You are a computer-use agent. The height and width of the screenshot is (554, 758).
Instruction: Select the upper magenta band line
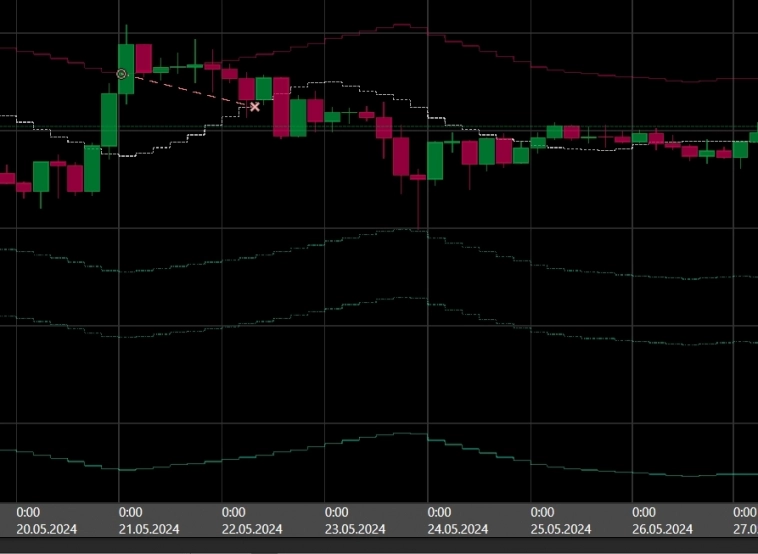tap(600, 74)
